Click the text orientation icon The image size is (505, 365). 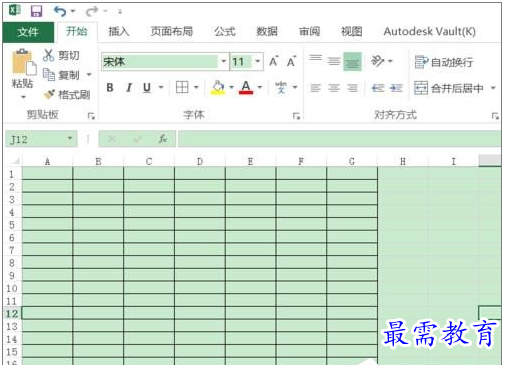pos(377,61)
